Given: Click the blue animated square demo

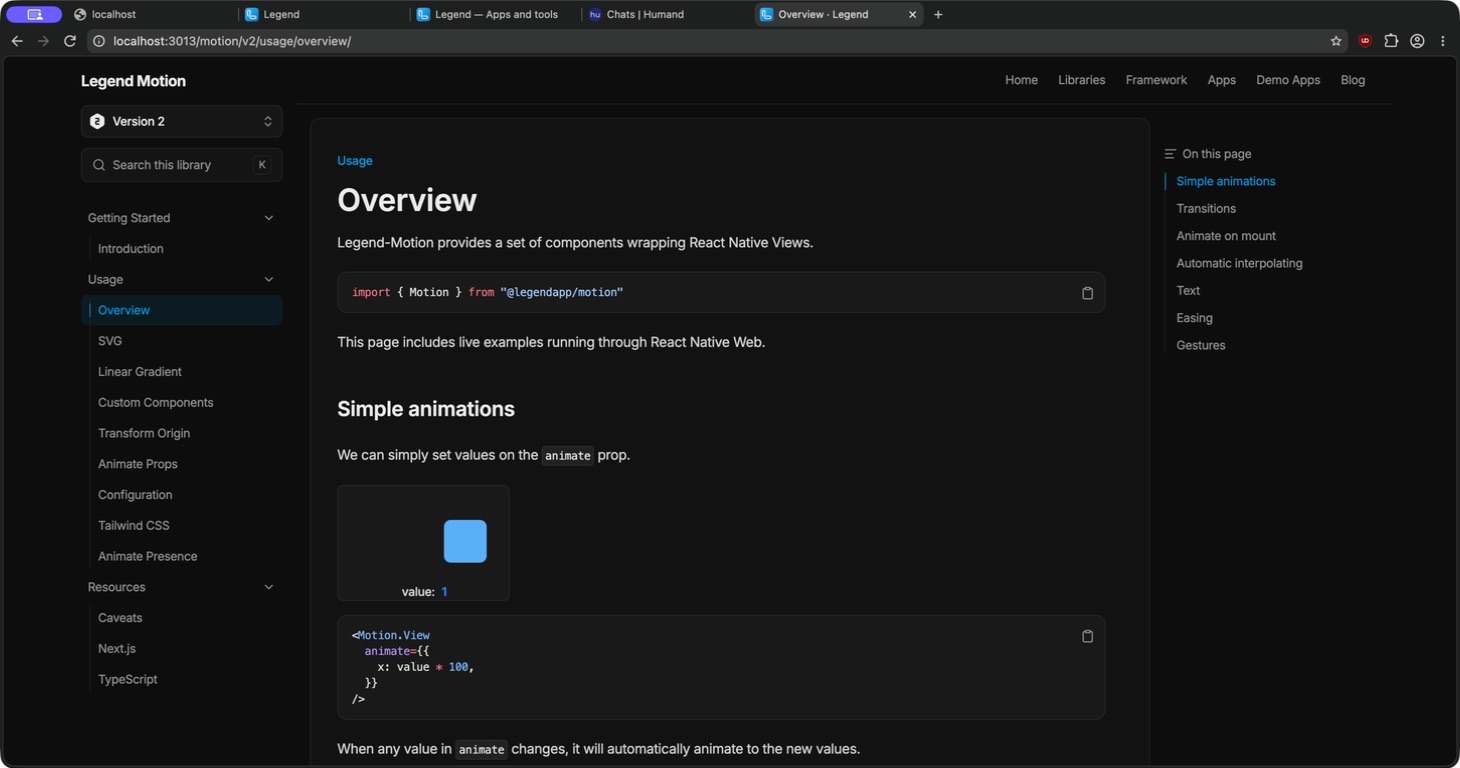Looking at the screenshot, I should coord(465,541).
